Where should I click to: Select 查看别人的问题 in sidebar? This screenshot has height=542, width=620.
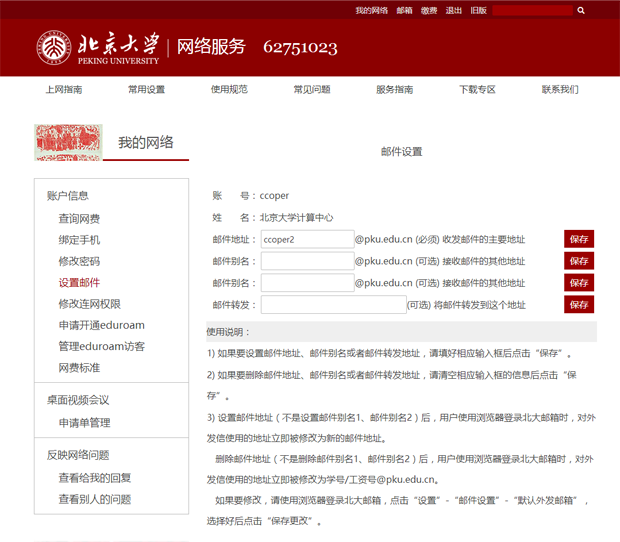point(95,499)
